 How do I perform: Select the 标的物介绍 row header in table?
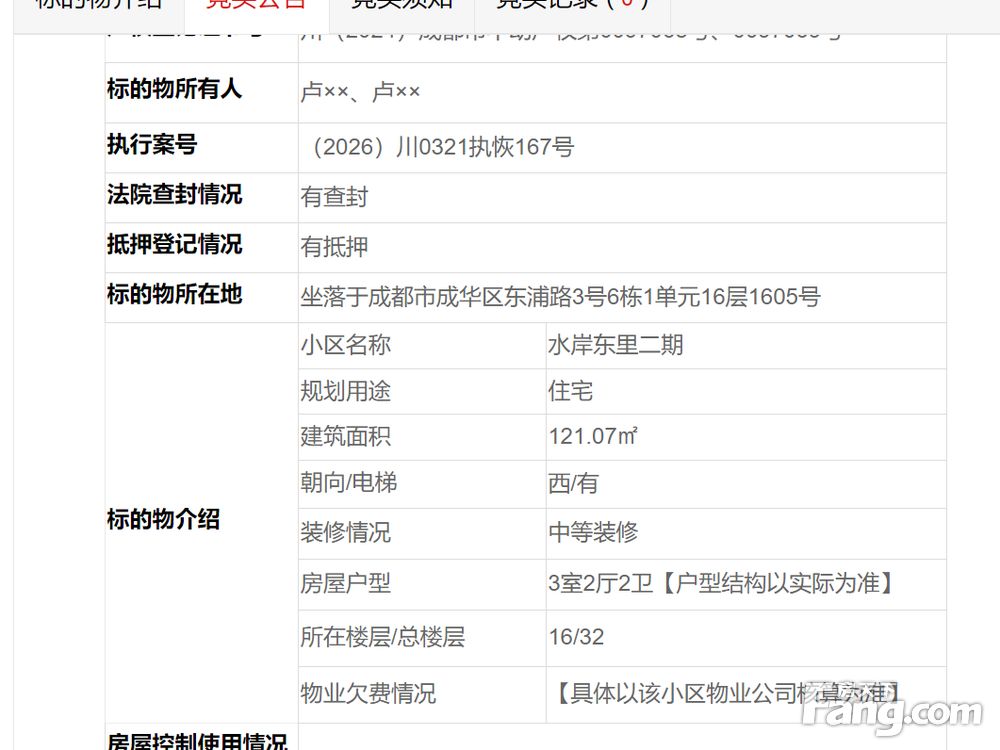click(x=163, y=520)
